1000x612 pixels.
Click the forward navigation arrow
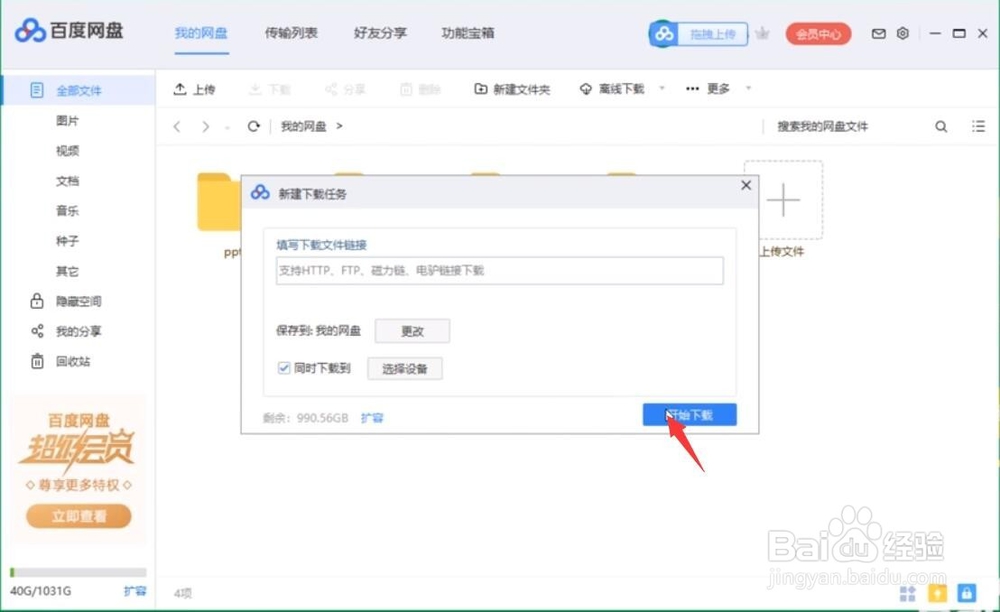pos(205,126)
